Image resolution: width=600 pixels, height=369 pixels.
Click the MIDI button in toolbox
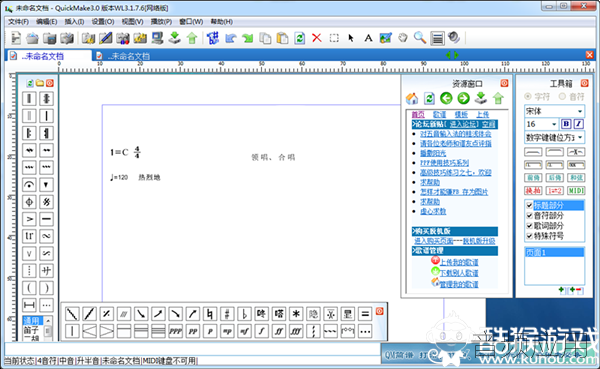[x=576, y=190]
